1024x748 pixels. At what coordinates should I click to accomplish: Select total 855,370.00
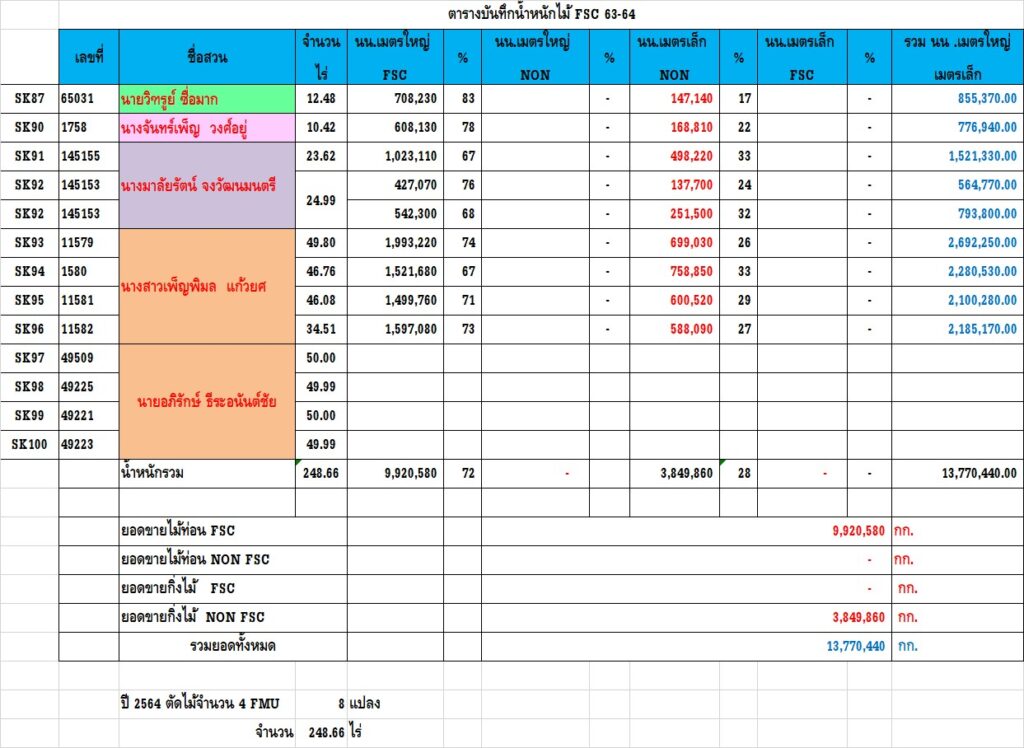click(957, 99)
